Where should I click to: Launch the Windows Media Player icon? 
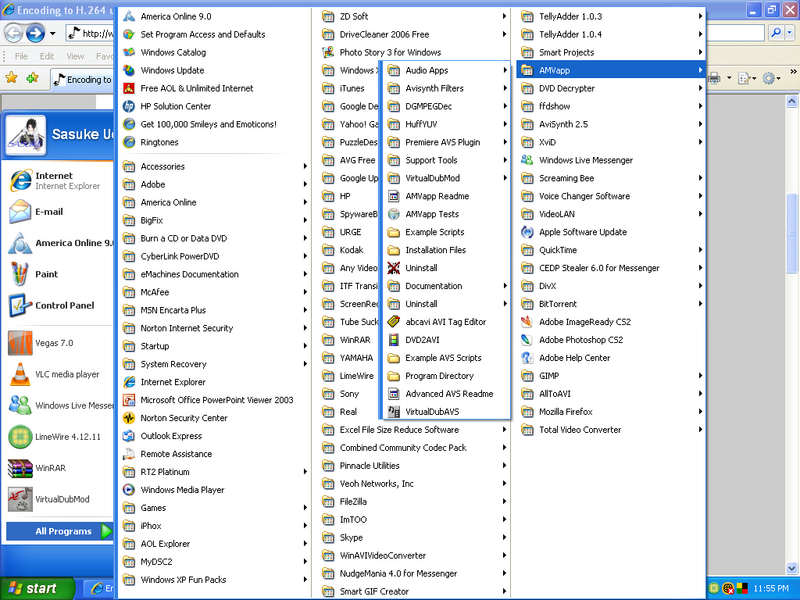point(129,490)
